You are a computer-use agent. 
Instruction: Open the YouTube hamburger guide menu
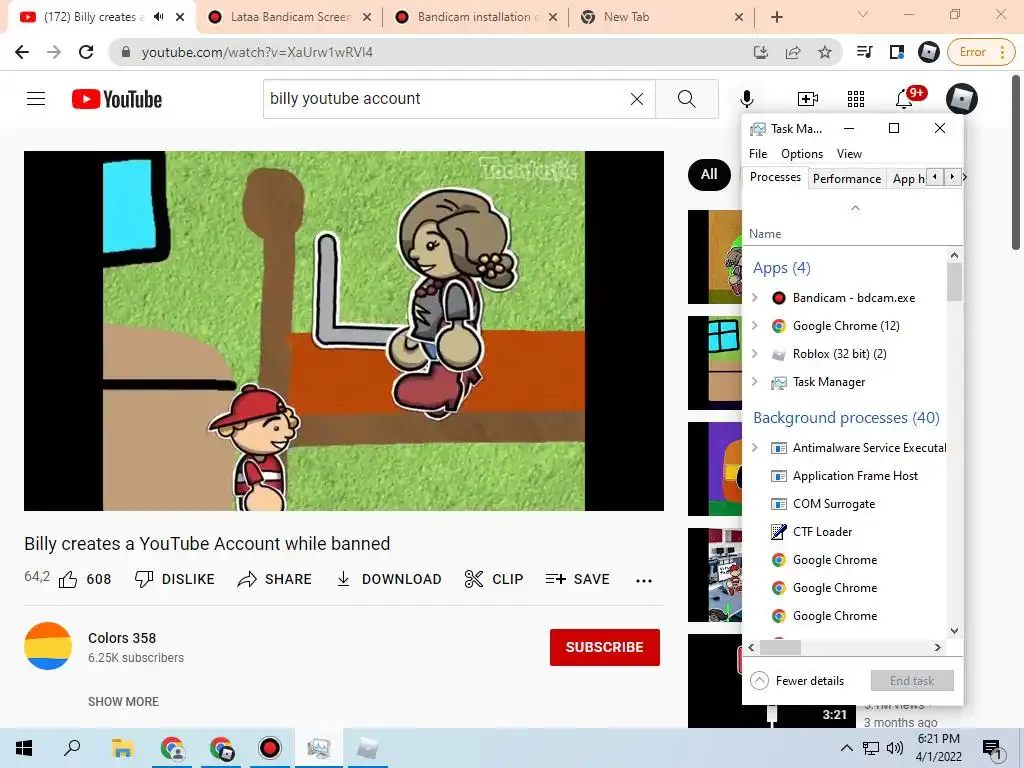(x=36, y=99)
